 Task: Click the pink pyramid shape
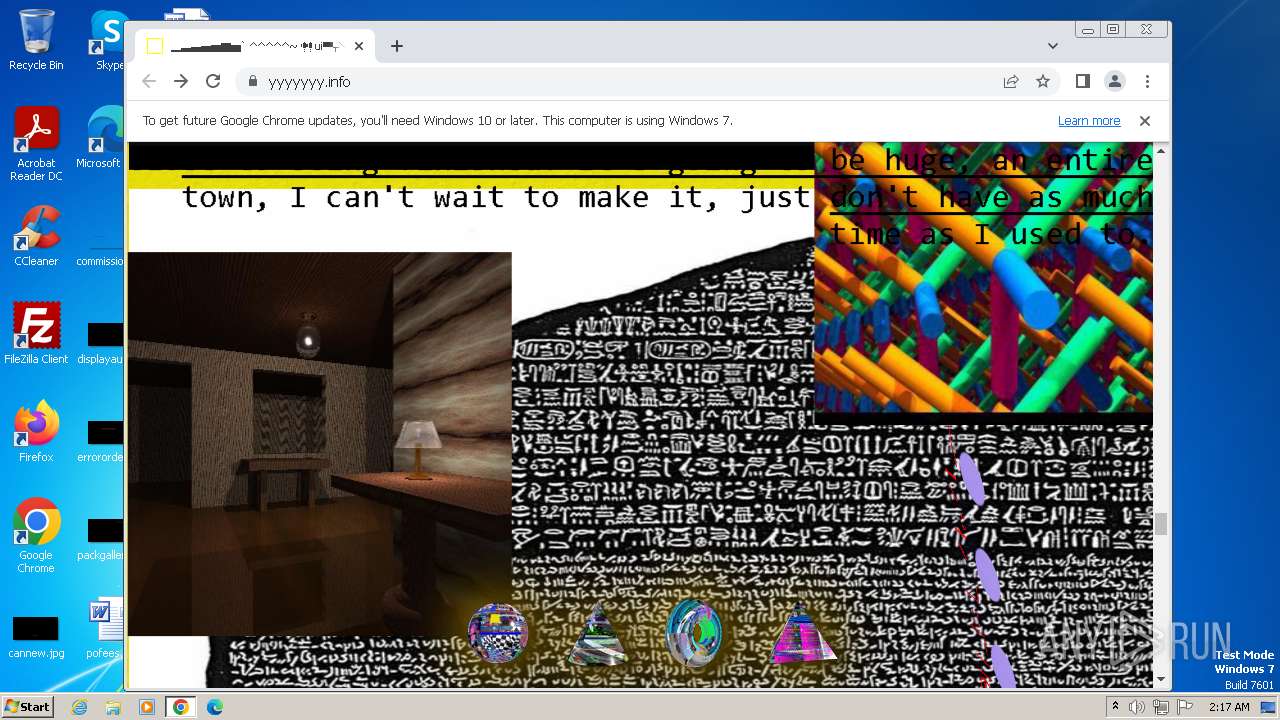click(802, 634)
